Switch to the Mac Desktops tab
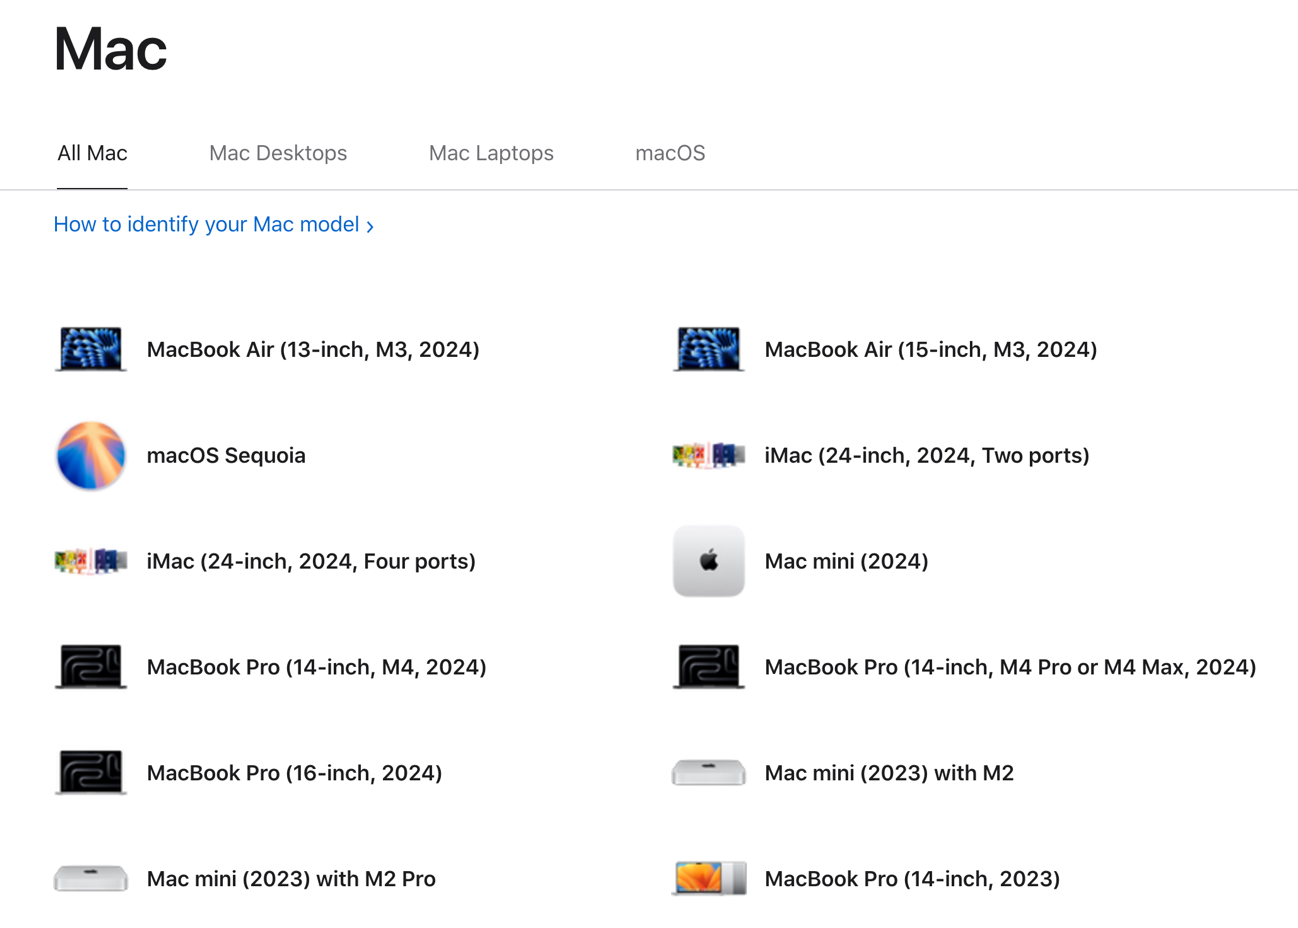Viewport: 1298px width, 928px height. [x=278, y=153]
